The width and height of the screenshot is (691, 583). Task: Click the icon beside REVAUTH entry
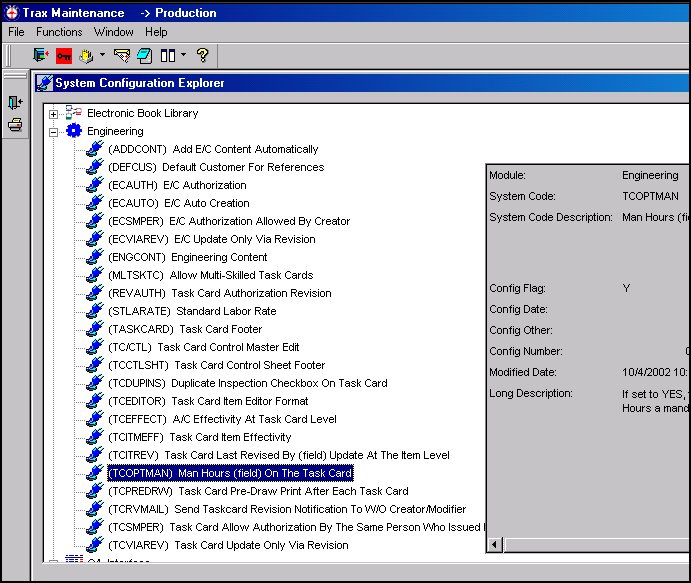tap(94, 293)
